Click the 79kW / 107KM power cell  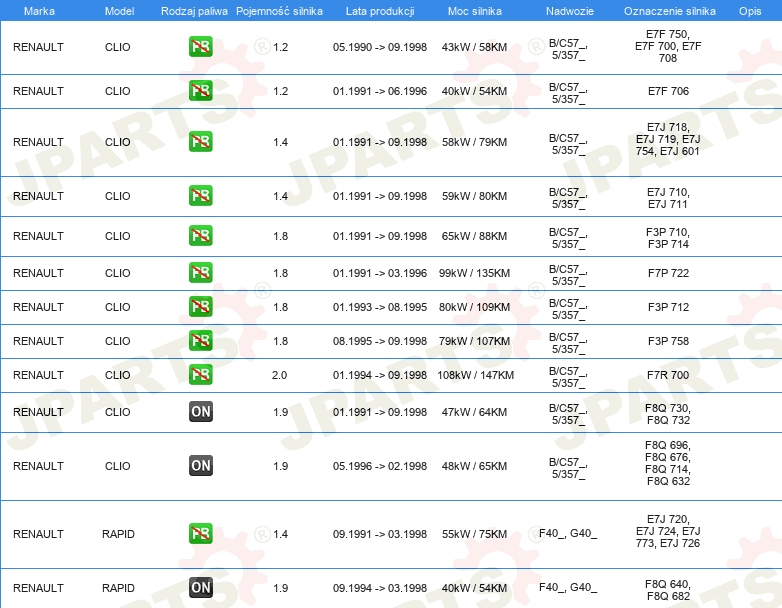474,341
